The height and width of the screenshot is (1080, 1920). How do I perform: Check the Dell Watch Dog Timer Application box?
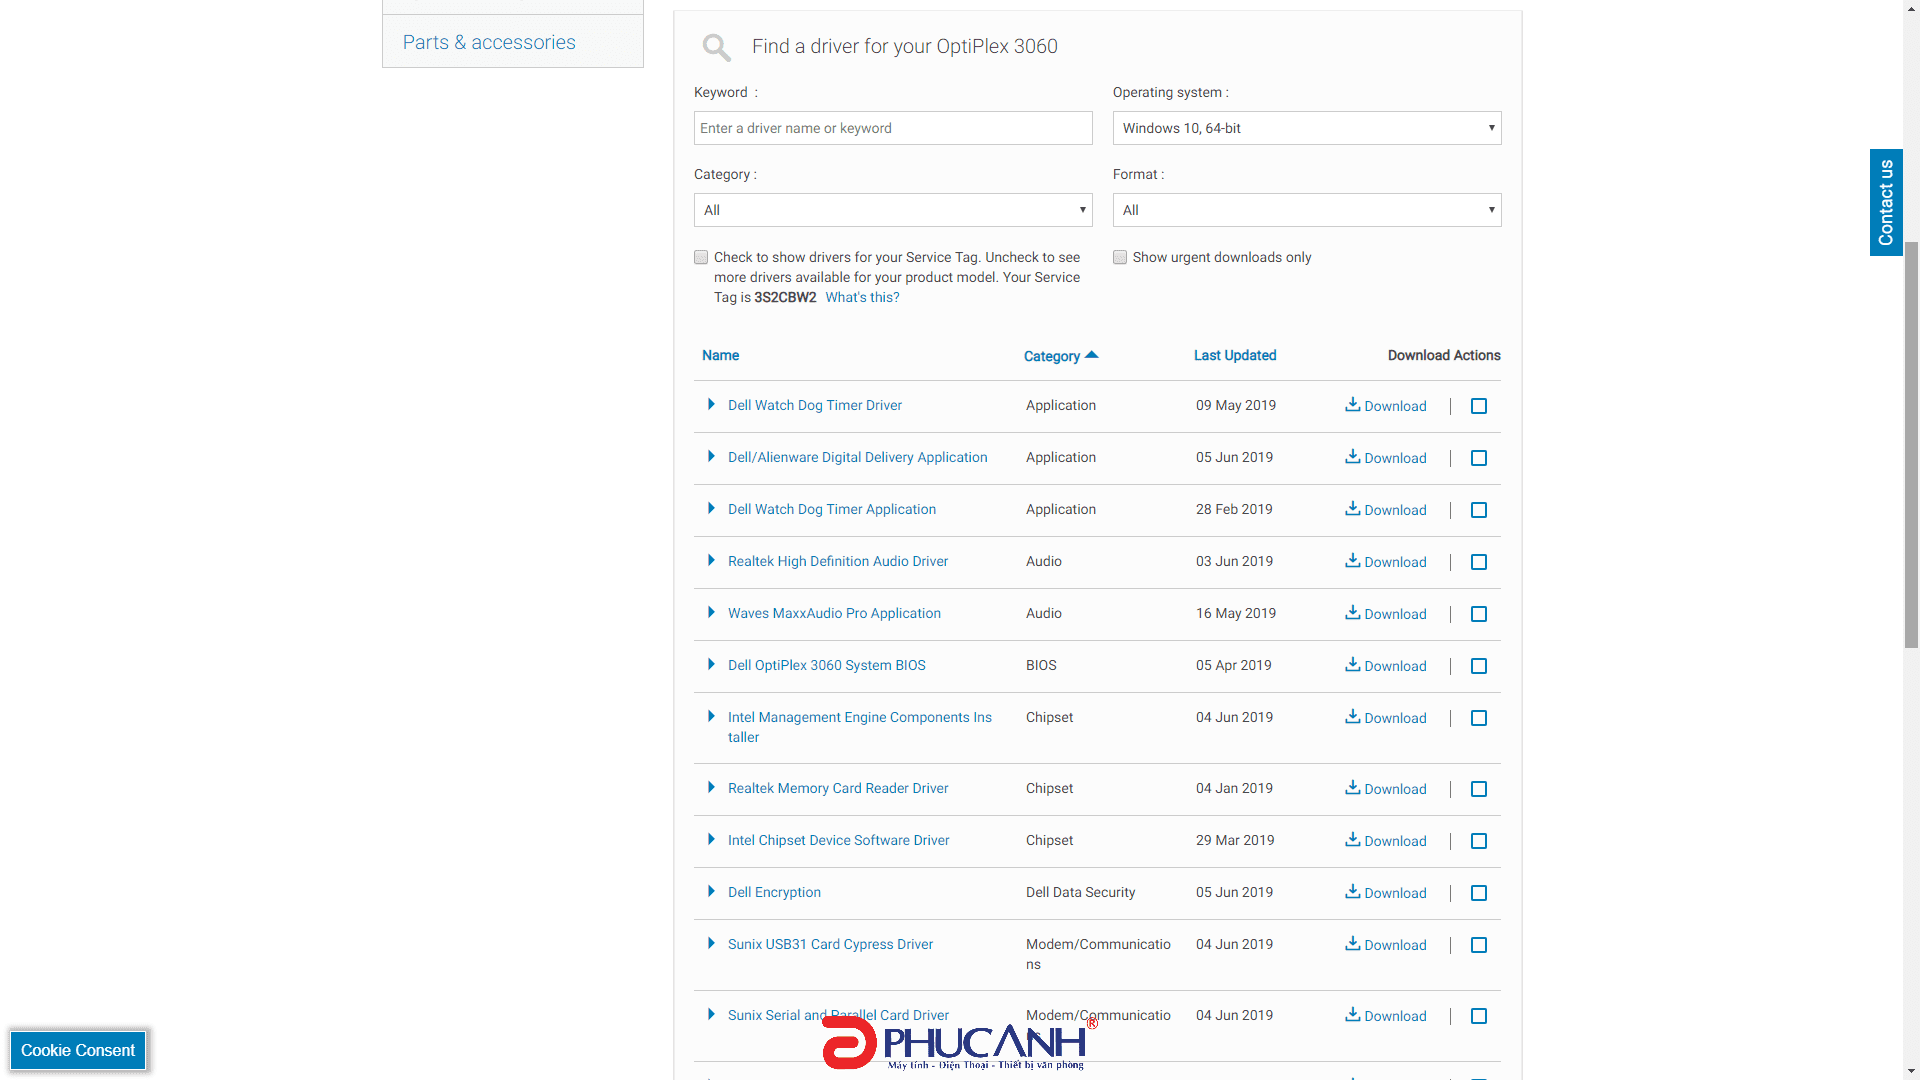1479,510
